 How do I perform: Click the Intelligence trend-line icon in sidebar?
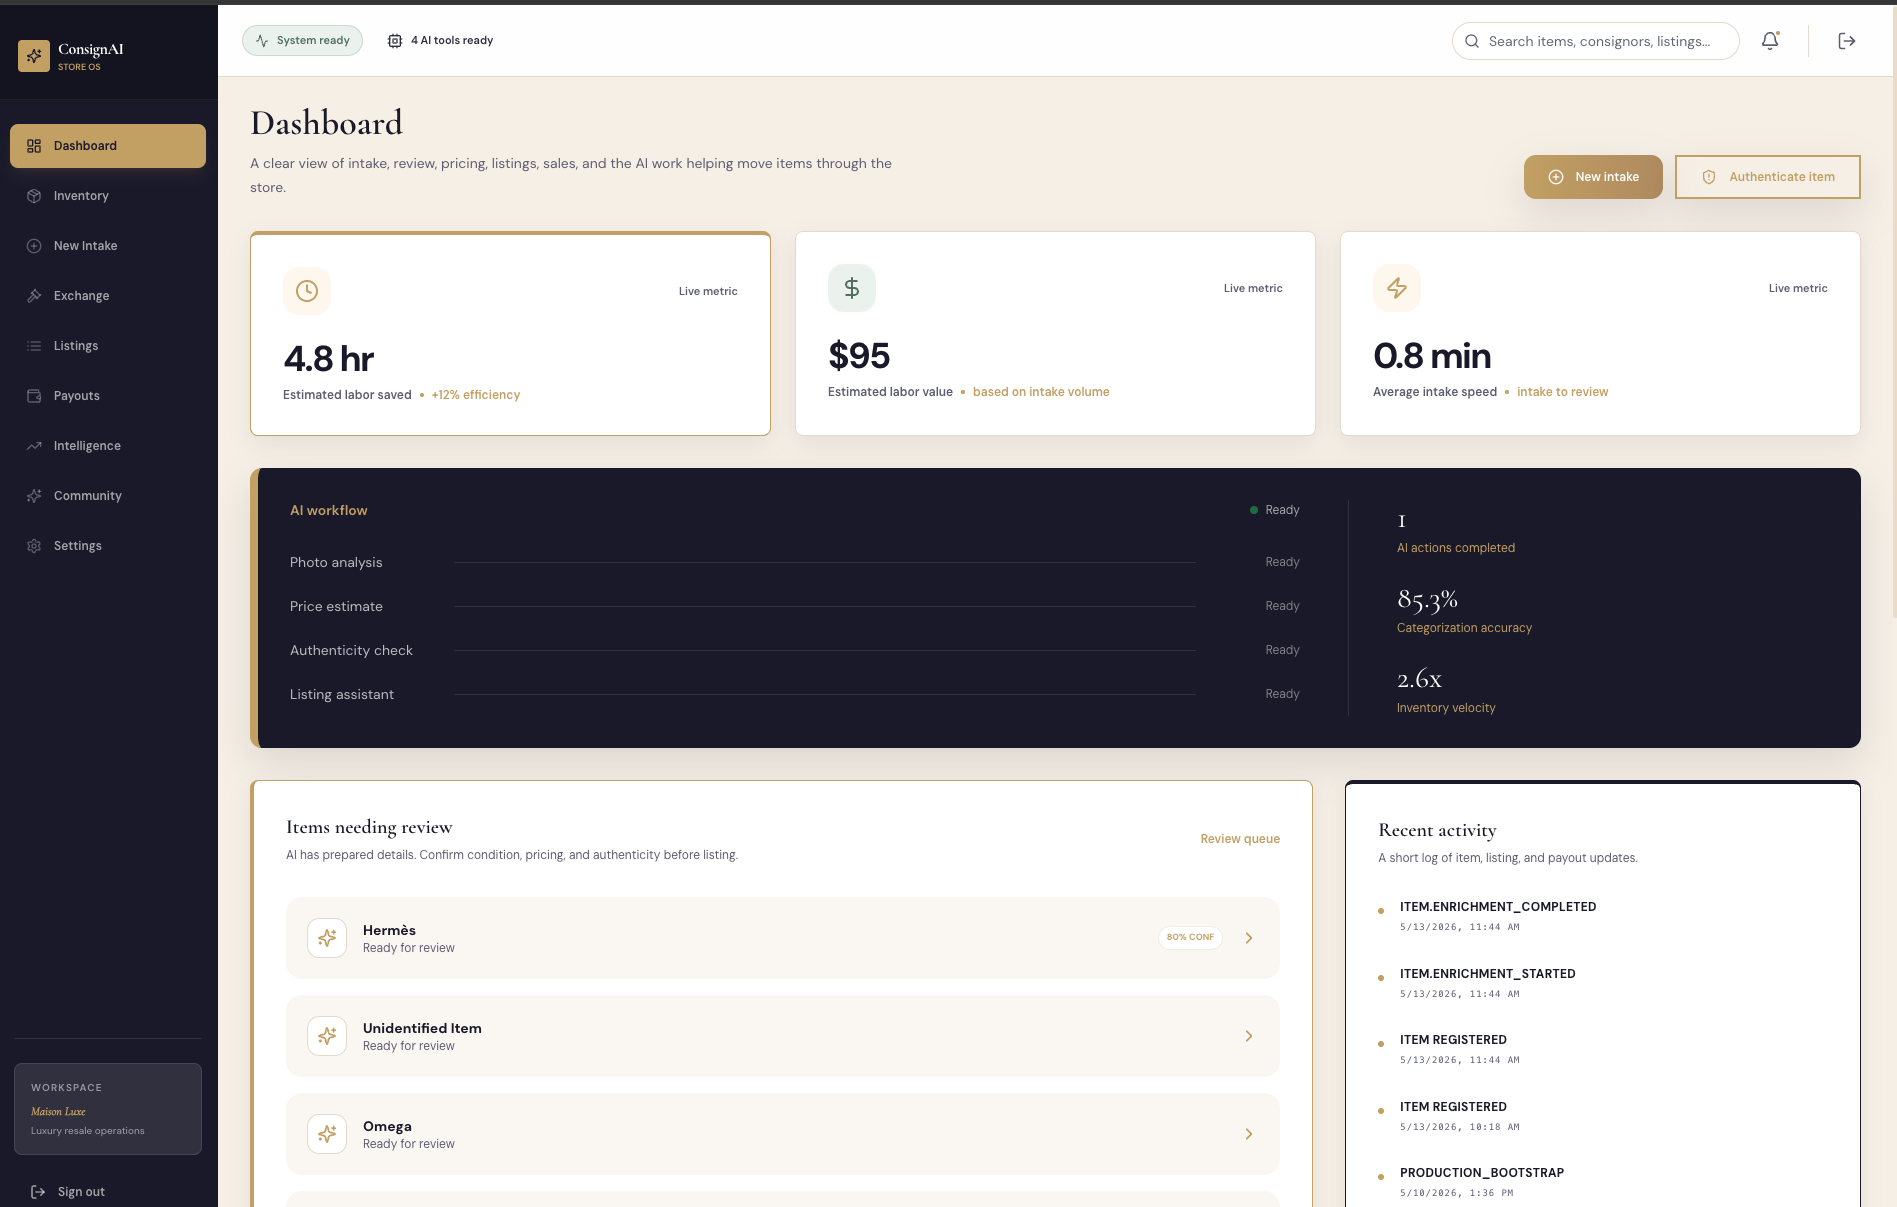point(34,446)
